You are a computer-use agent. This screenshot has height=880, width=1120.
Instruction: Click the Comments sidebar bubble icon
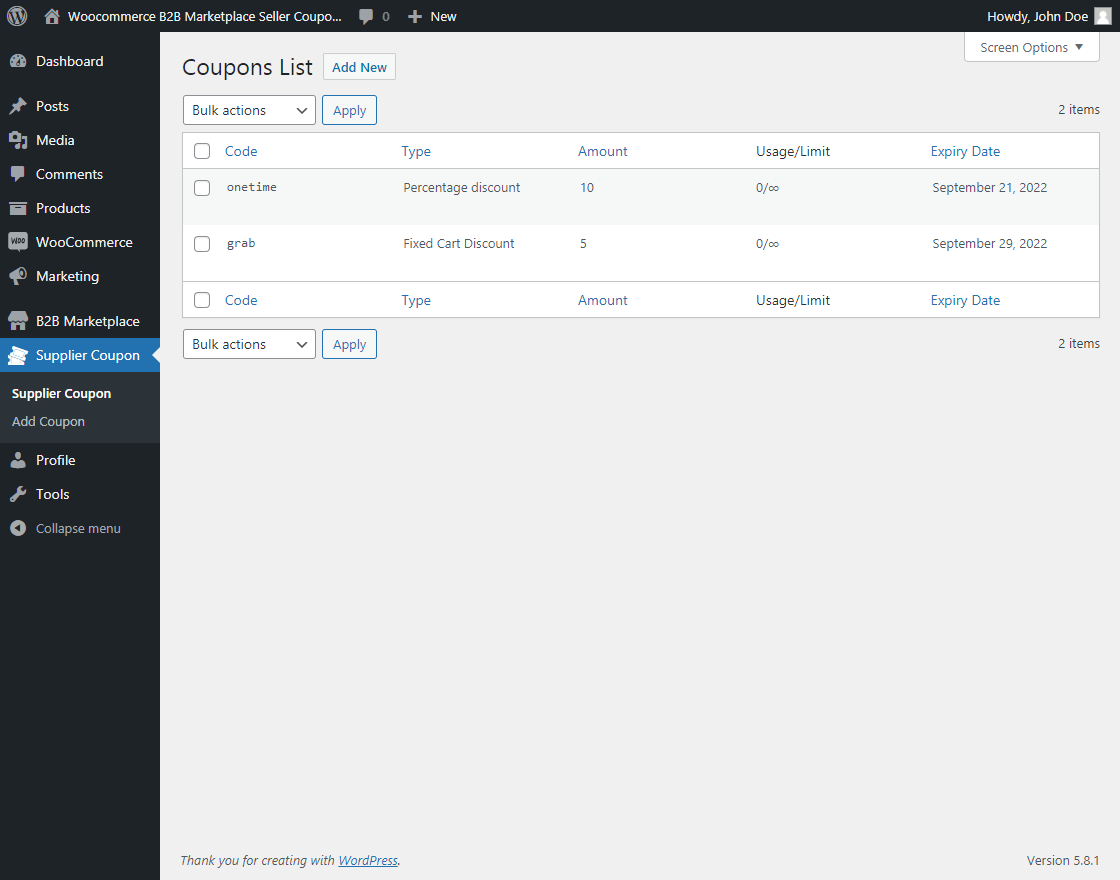click(18, 174)
